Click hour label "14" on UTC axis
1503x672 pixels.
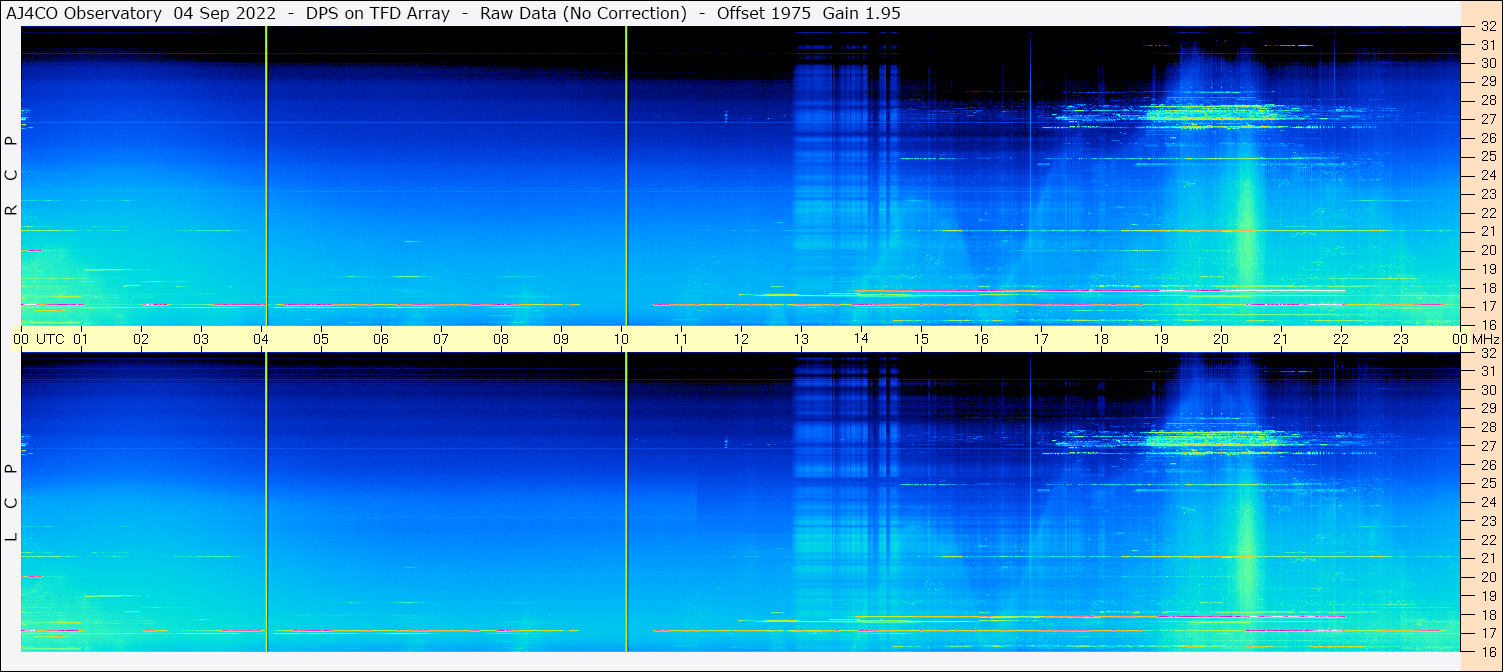[861, 339]
